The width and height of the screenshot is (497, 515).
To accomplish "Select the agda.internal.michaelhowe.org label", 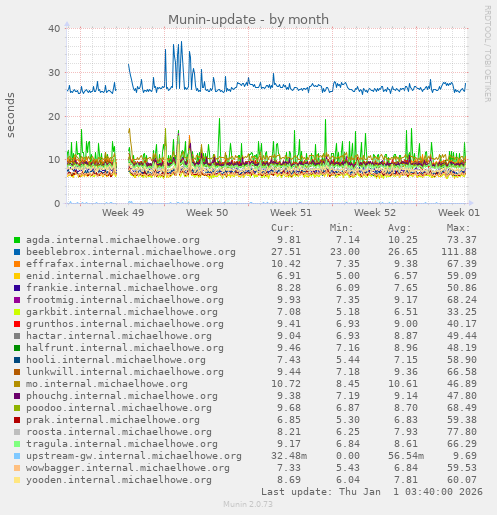I will 113,240.
